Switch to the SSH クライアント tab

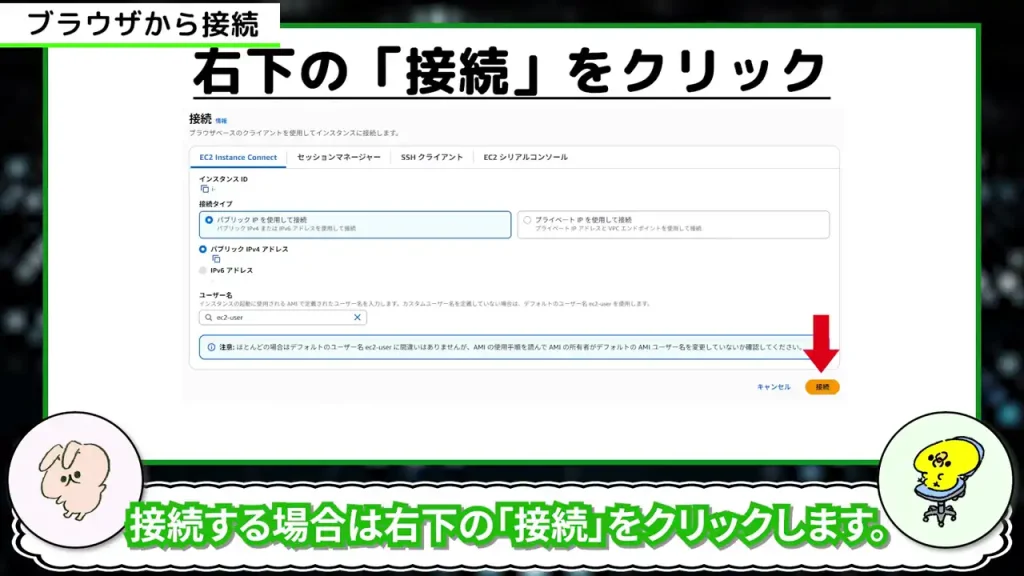pyautogui.click(x=432, y=157)
